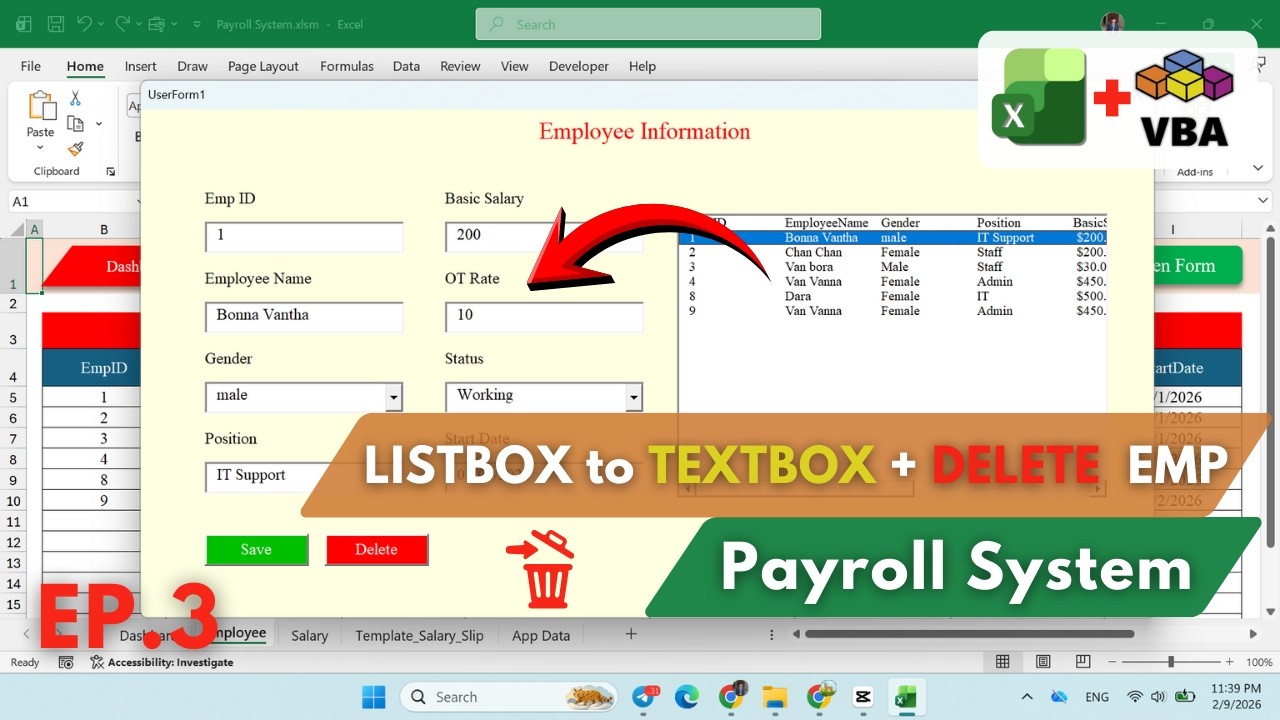Select Bonna Vantha row in the listbox
The width and height of the screenshot is (1280, 720).
click(x=893, y=238)
